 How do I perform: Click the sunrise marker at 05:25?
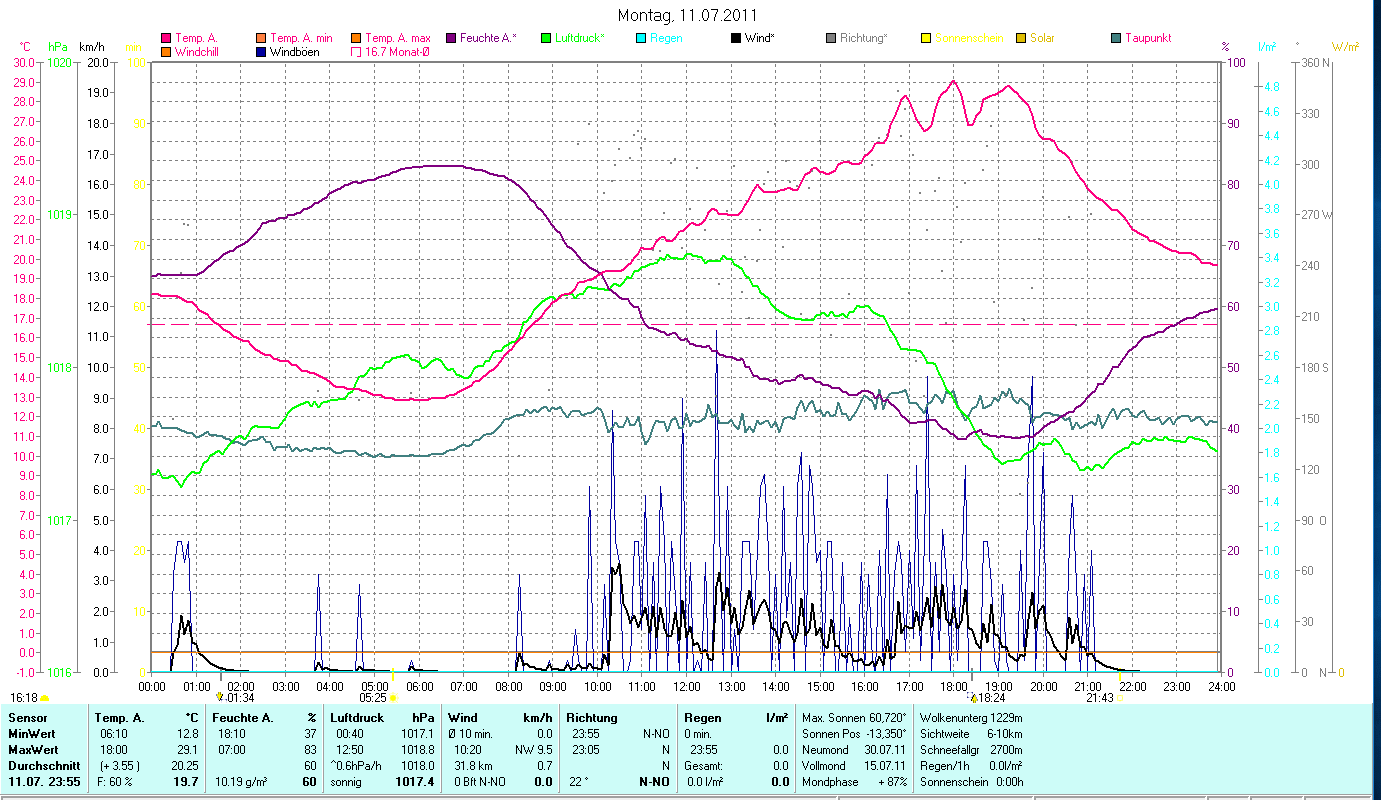pos(393,697)
